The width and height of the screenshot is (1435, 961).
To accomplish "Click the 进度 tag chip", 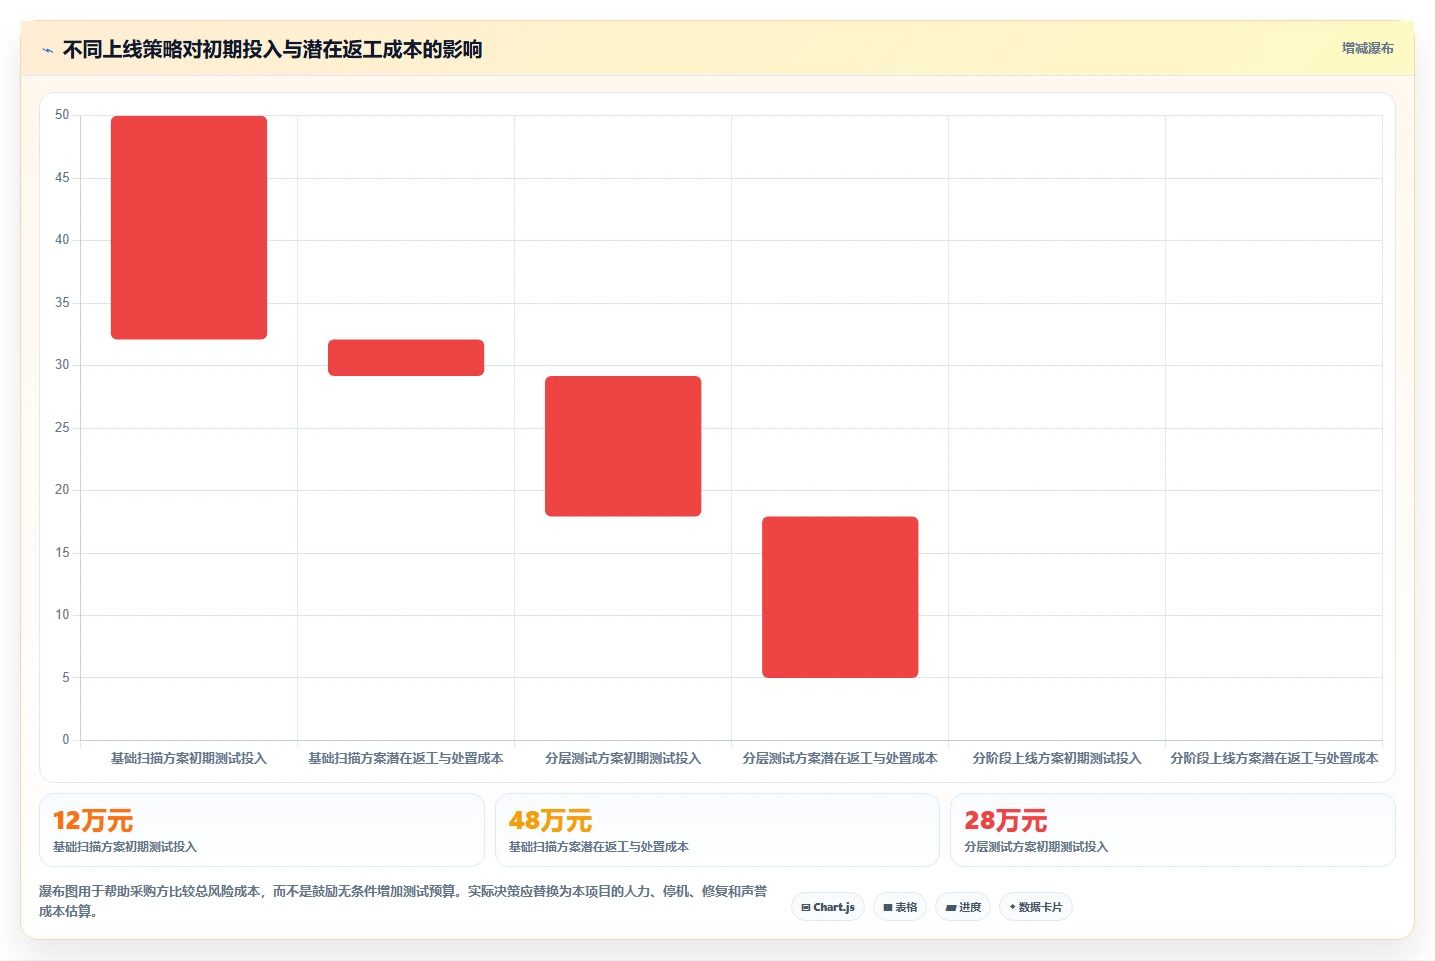I will click(963, 907).
